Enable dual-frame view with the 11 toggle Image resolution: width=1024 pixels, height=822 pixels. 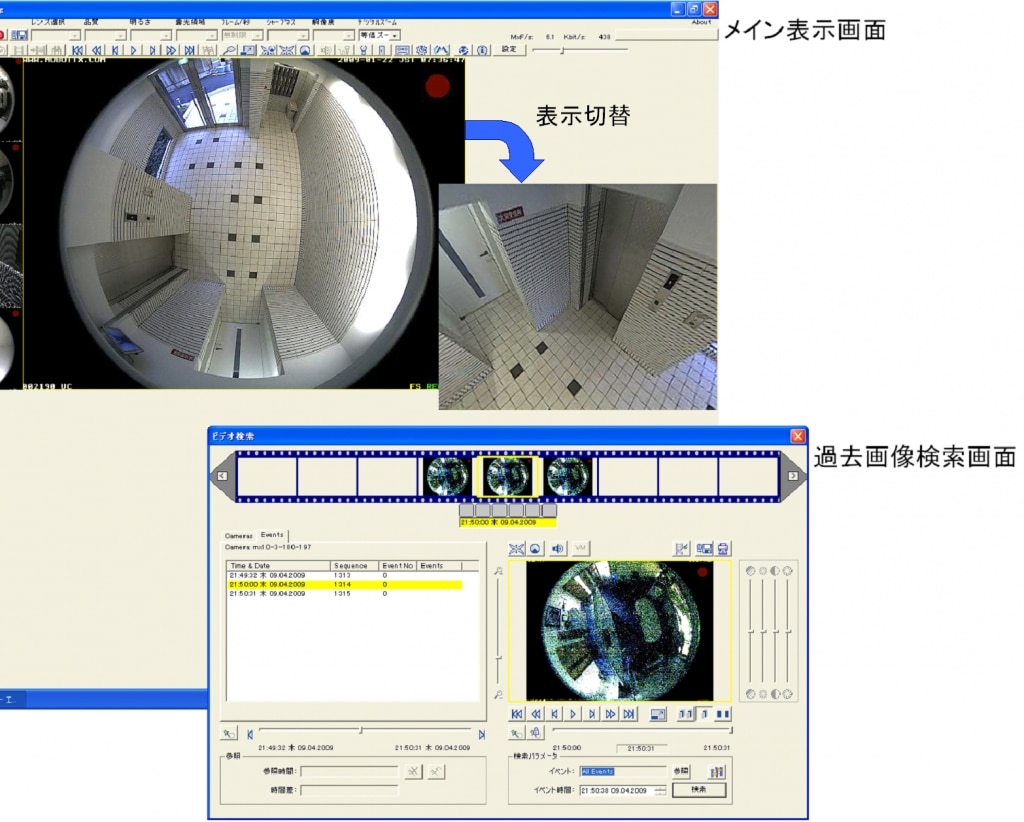tap(685, 714)
